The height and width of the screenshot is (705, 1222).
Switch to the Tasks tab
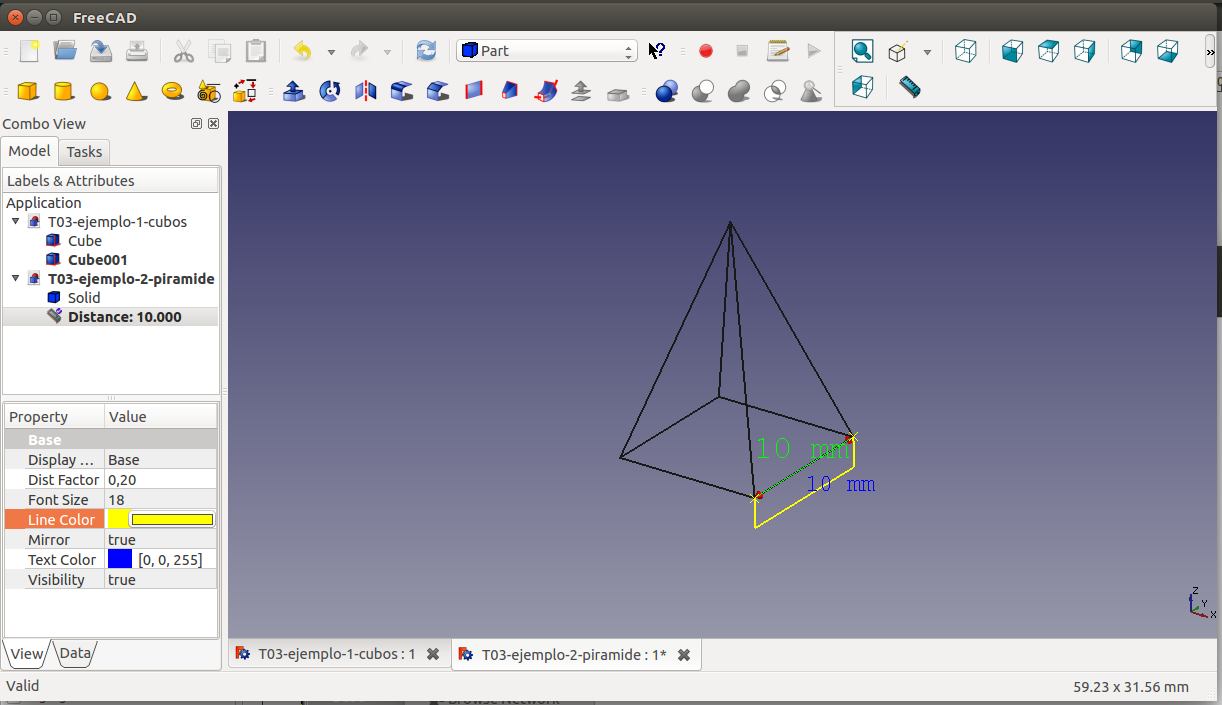tap(84, 152)
